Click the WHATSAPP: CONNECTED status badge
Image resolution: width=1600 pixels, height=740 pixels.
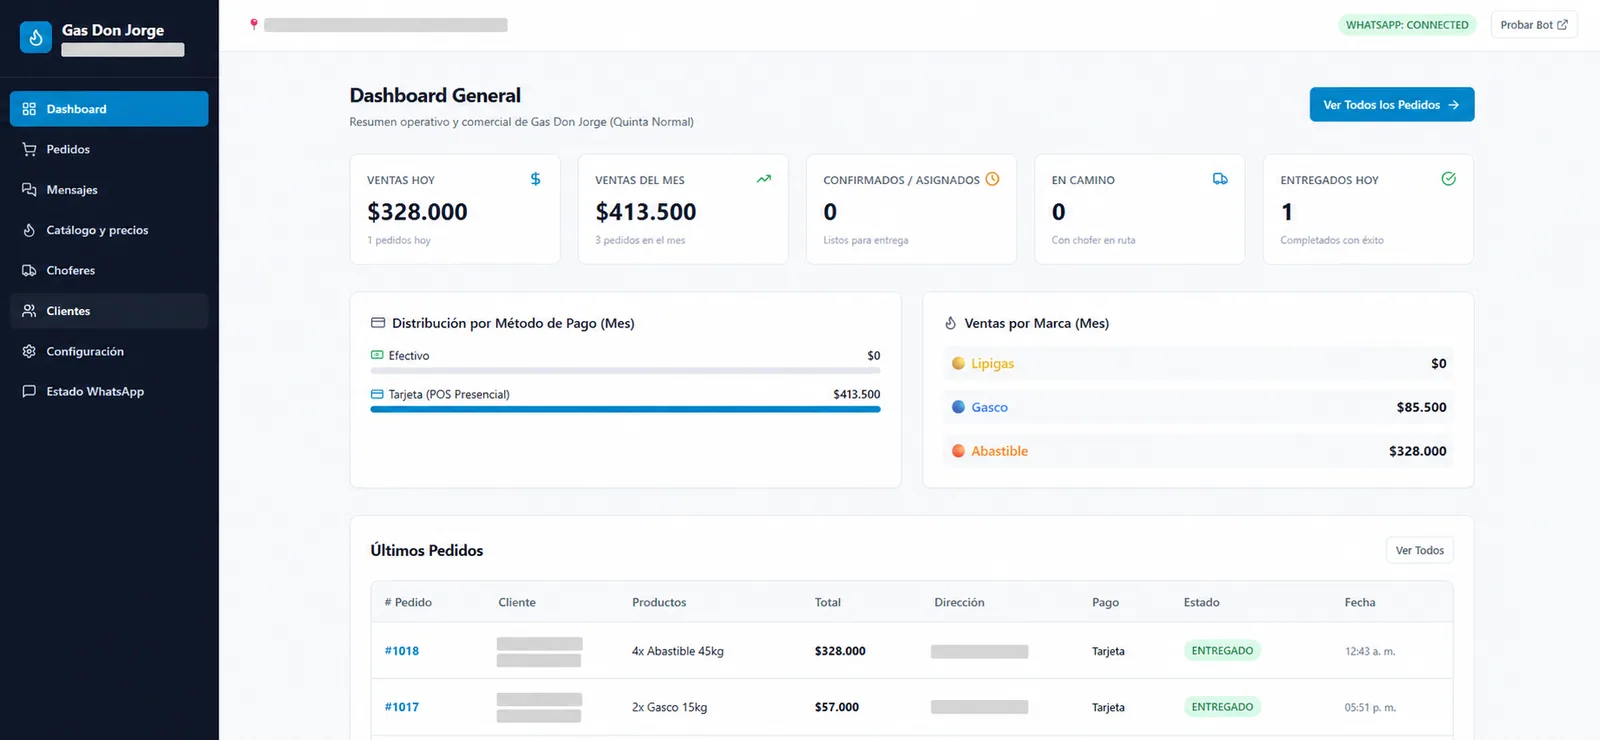(1407, 25)
